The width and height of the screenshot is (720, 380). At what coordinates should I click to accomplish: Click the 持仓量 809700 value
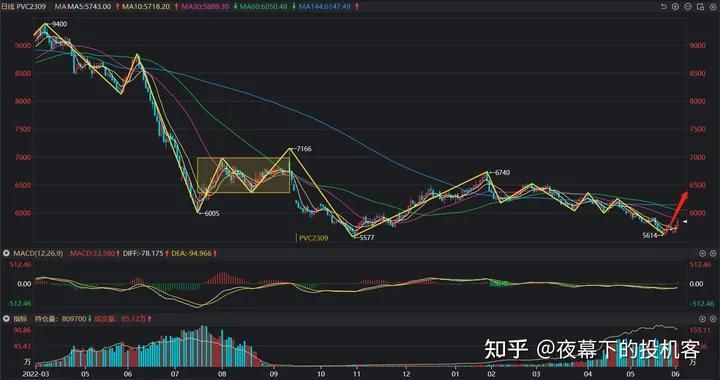(62, 319)
